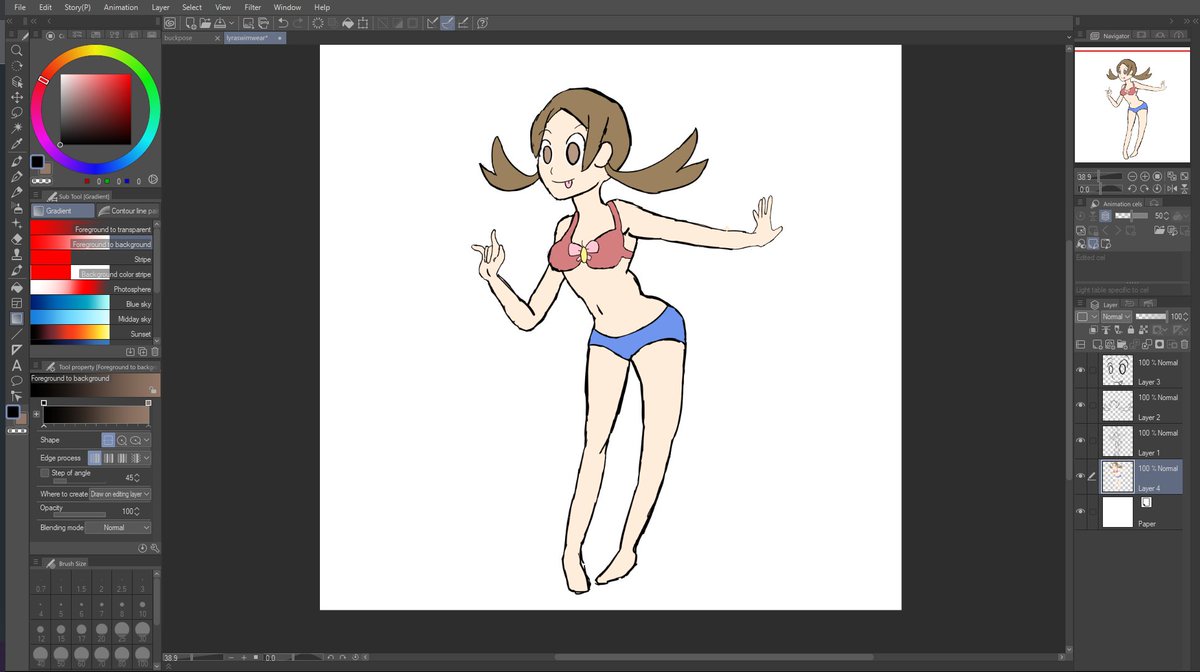Select the Auto select magic wand tool
The width and height of the screenshot is (1200, 672).
point(16,128)
